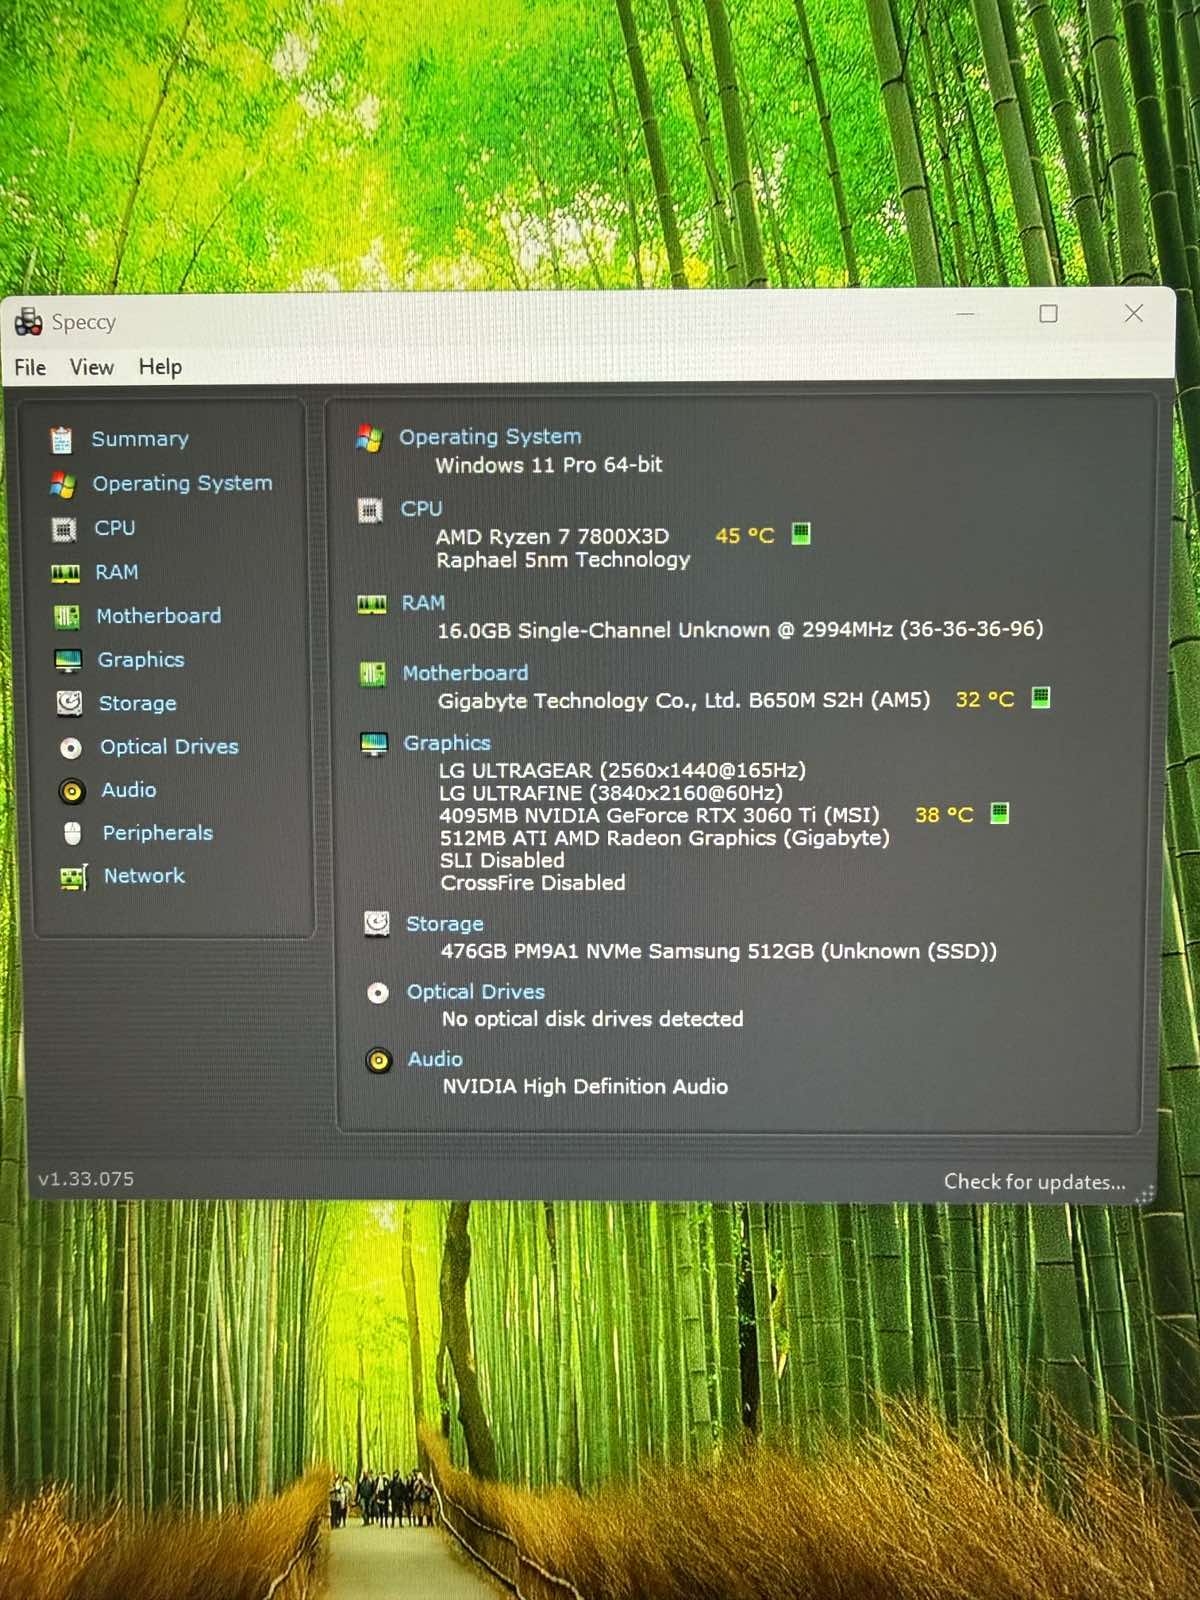The width and height of the screenshot is (1200, 1600).
Task: Click the monitor icon beside Graphics heading
Action: coord(374,744)
